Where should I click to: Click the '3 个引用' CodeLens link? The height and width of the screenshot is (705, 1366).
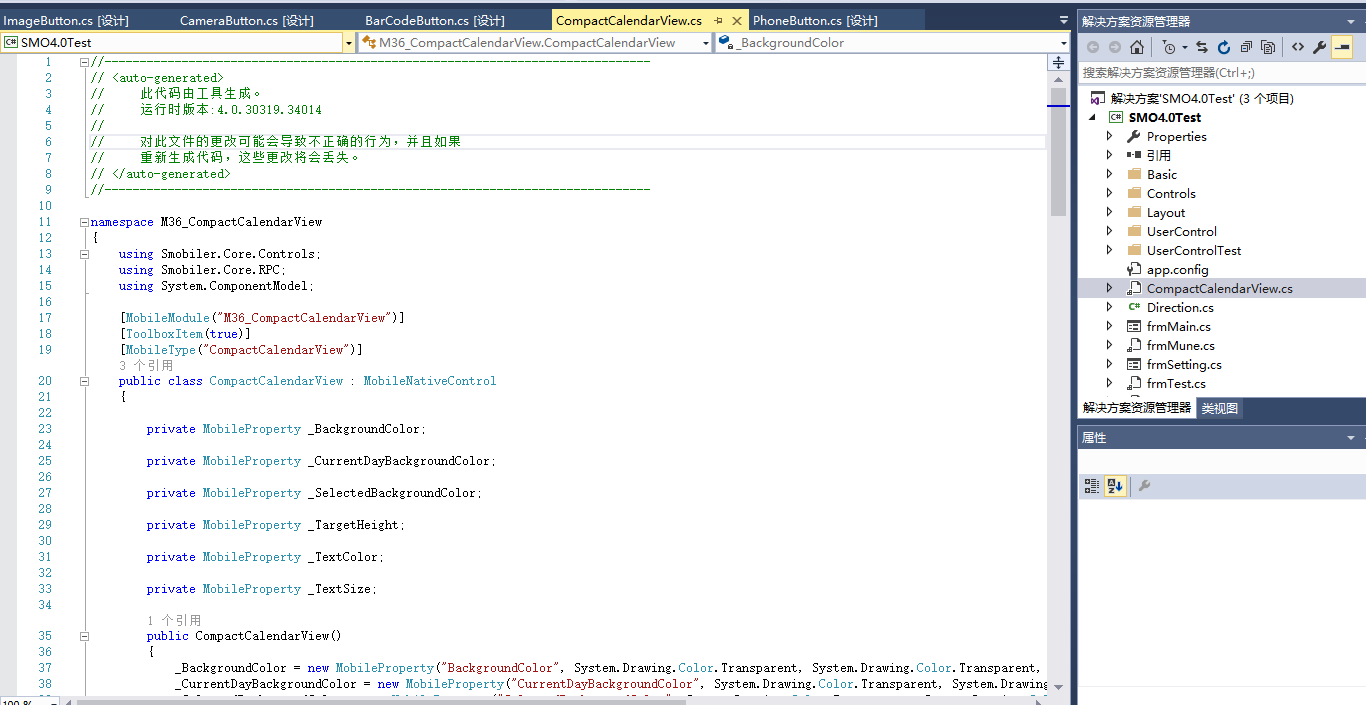pyautogui.click(x=145, y=366)
